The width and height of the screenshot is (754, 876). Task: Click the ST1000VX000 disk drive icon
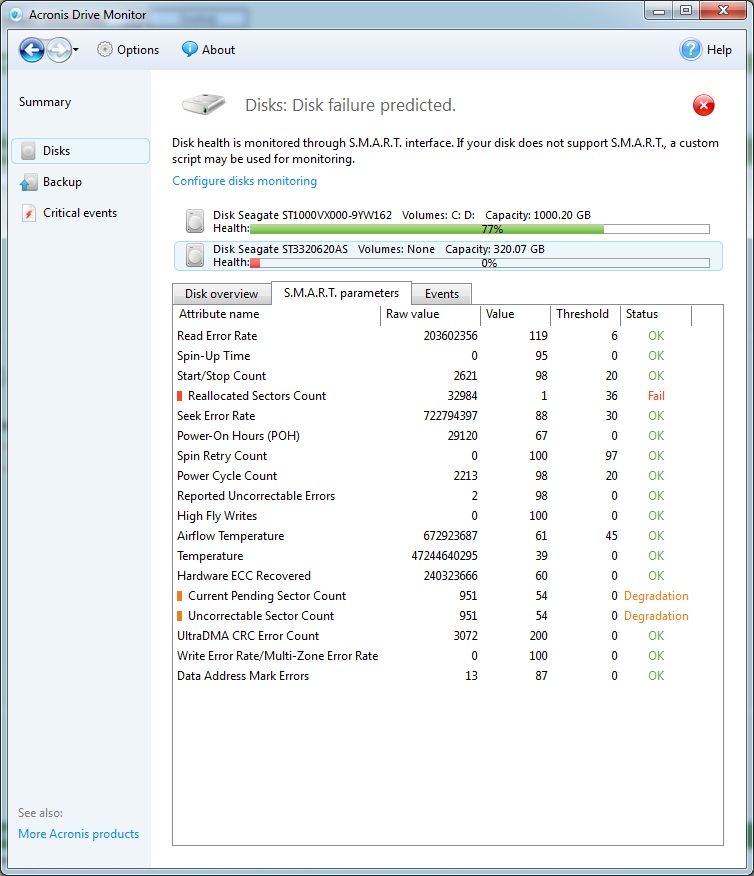coord(194,221)
